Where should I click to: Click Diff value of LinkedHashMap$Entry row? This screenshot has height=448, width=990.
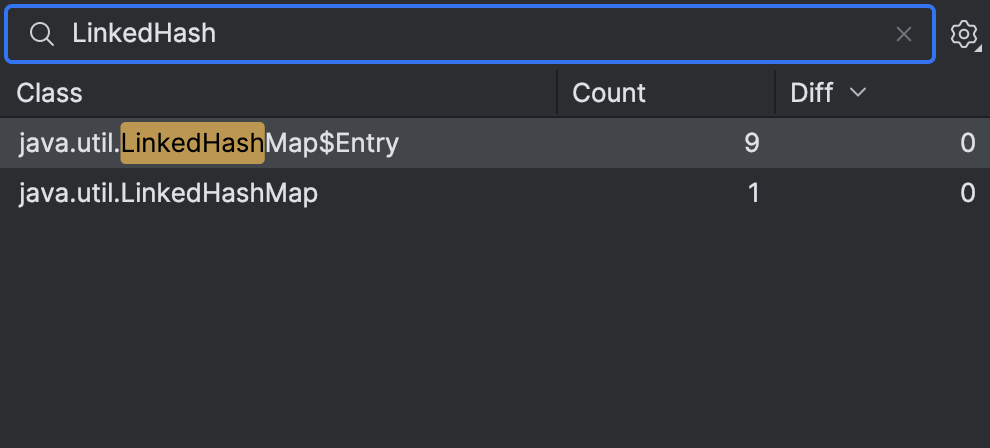(x=967, y=143)
